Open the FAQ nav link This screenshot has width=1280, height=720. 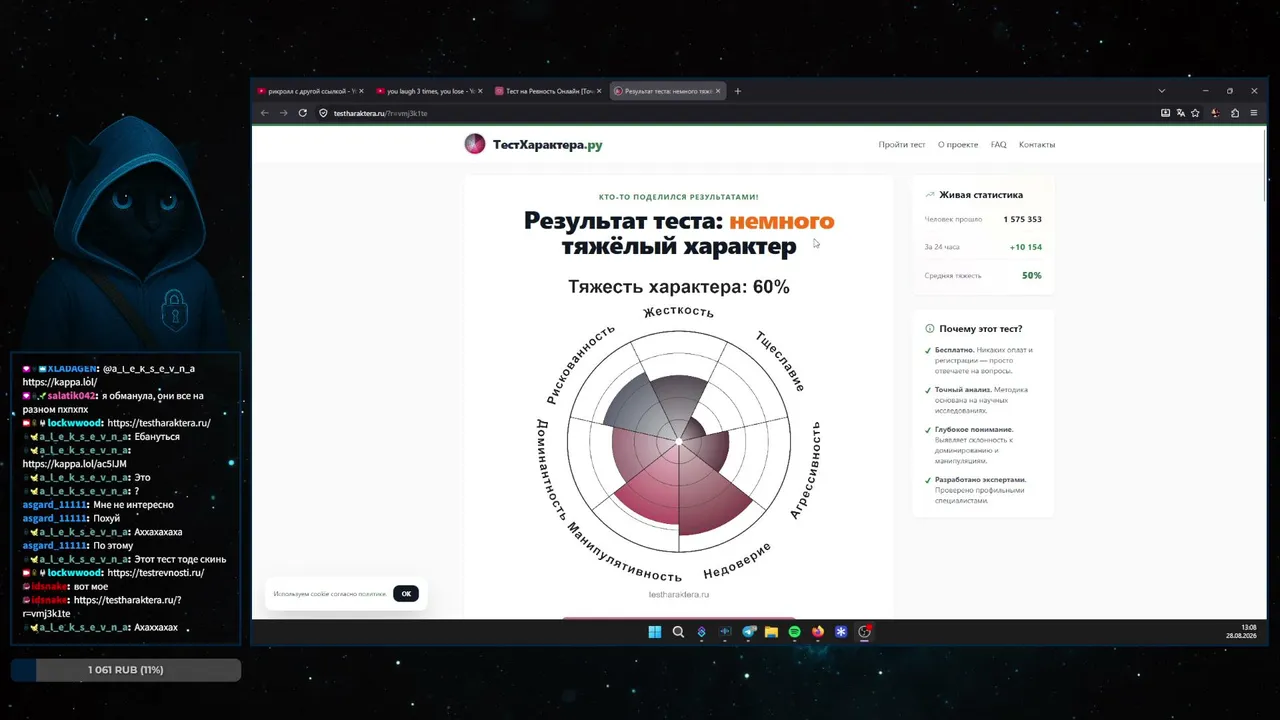[999, 144]
